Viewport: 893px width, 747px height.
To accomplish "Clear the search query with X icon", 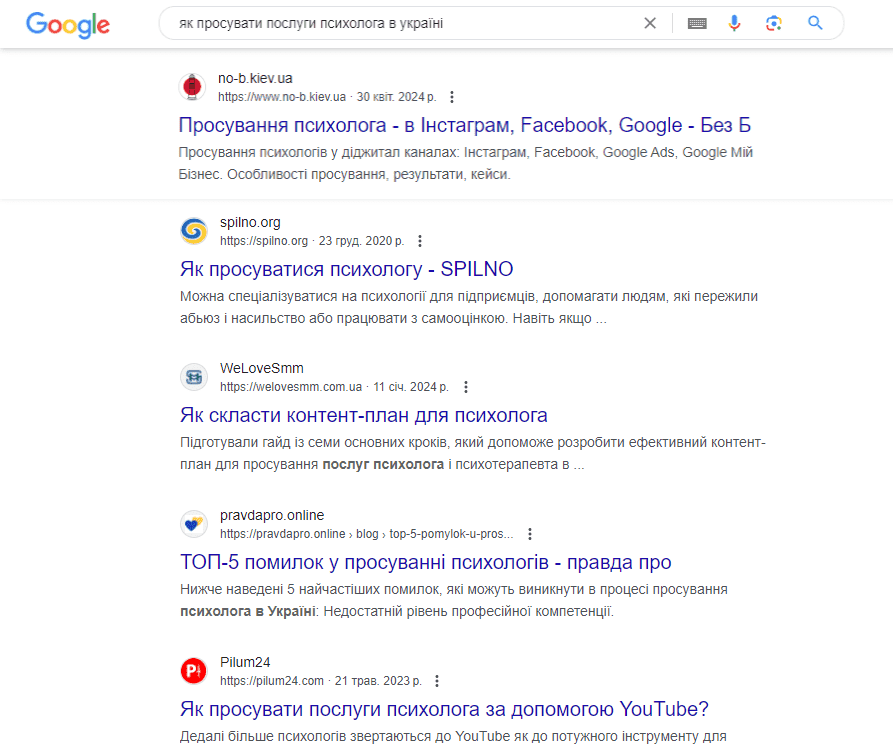I will click(x=650, y=23).
